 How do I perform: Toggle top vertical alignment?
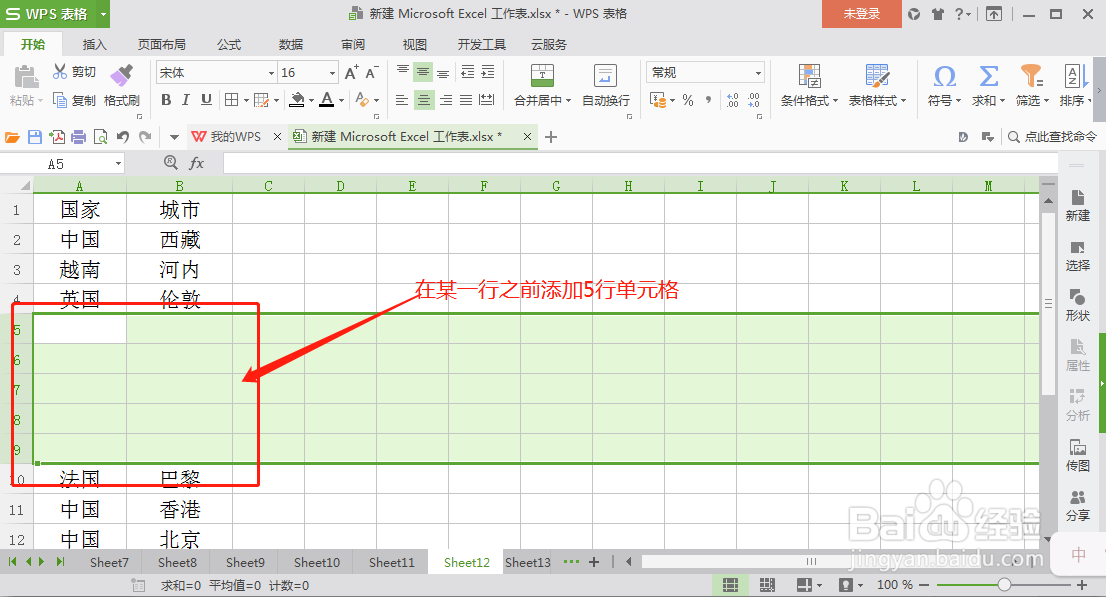click(402, 72)
